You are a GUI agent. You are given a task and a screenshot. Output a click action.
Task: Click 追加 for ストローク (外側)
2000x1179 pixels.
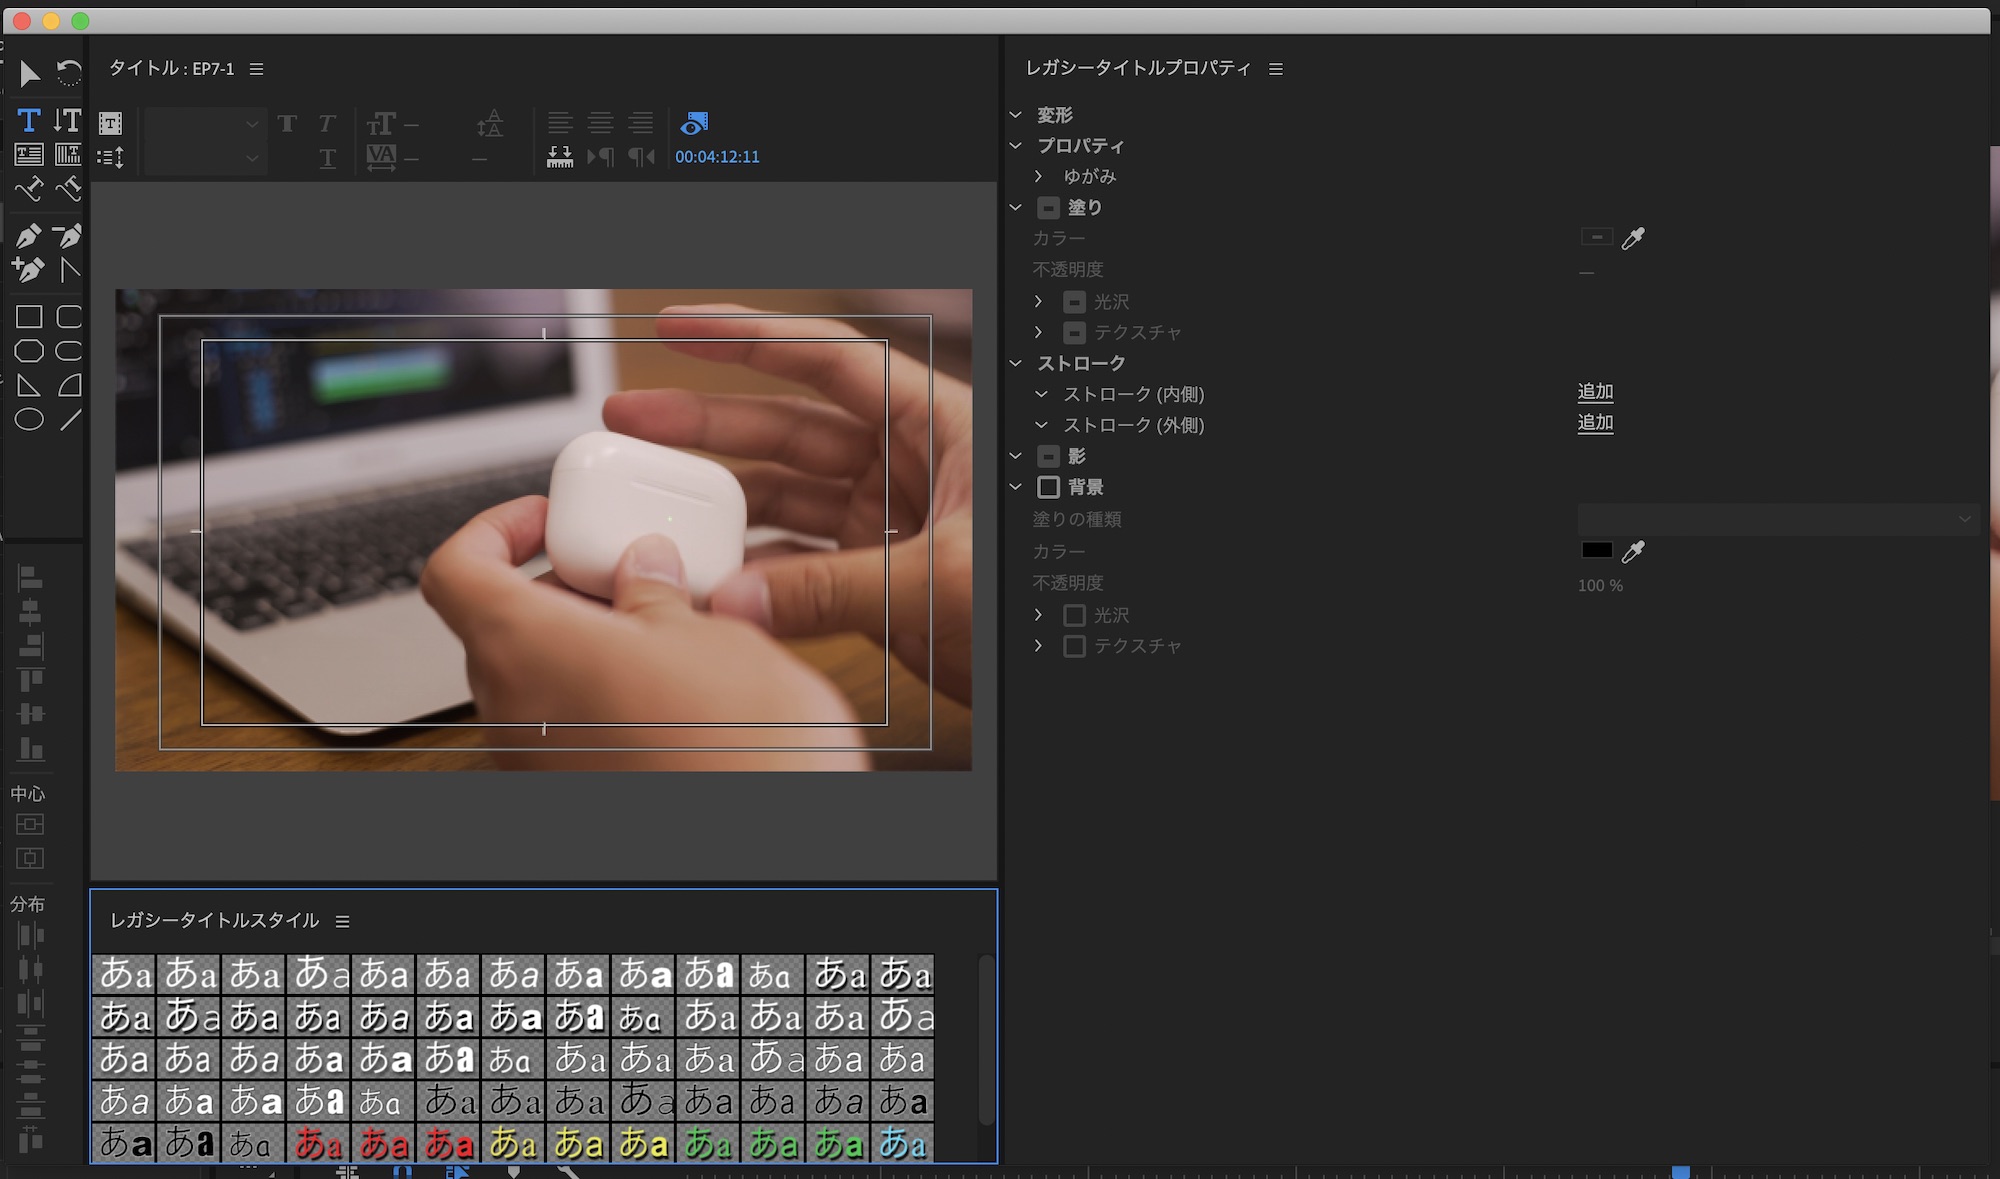(1595, 423)
